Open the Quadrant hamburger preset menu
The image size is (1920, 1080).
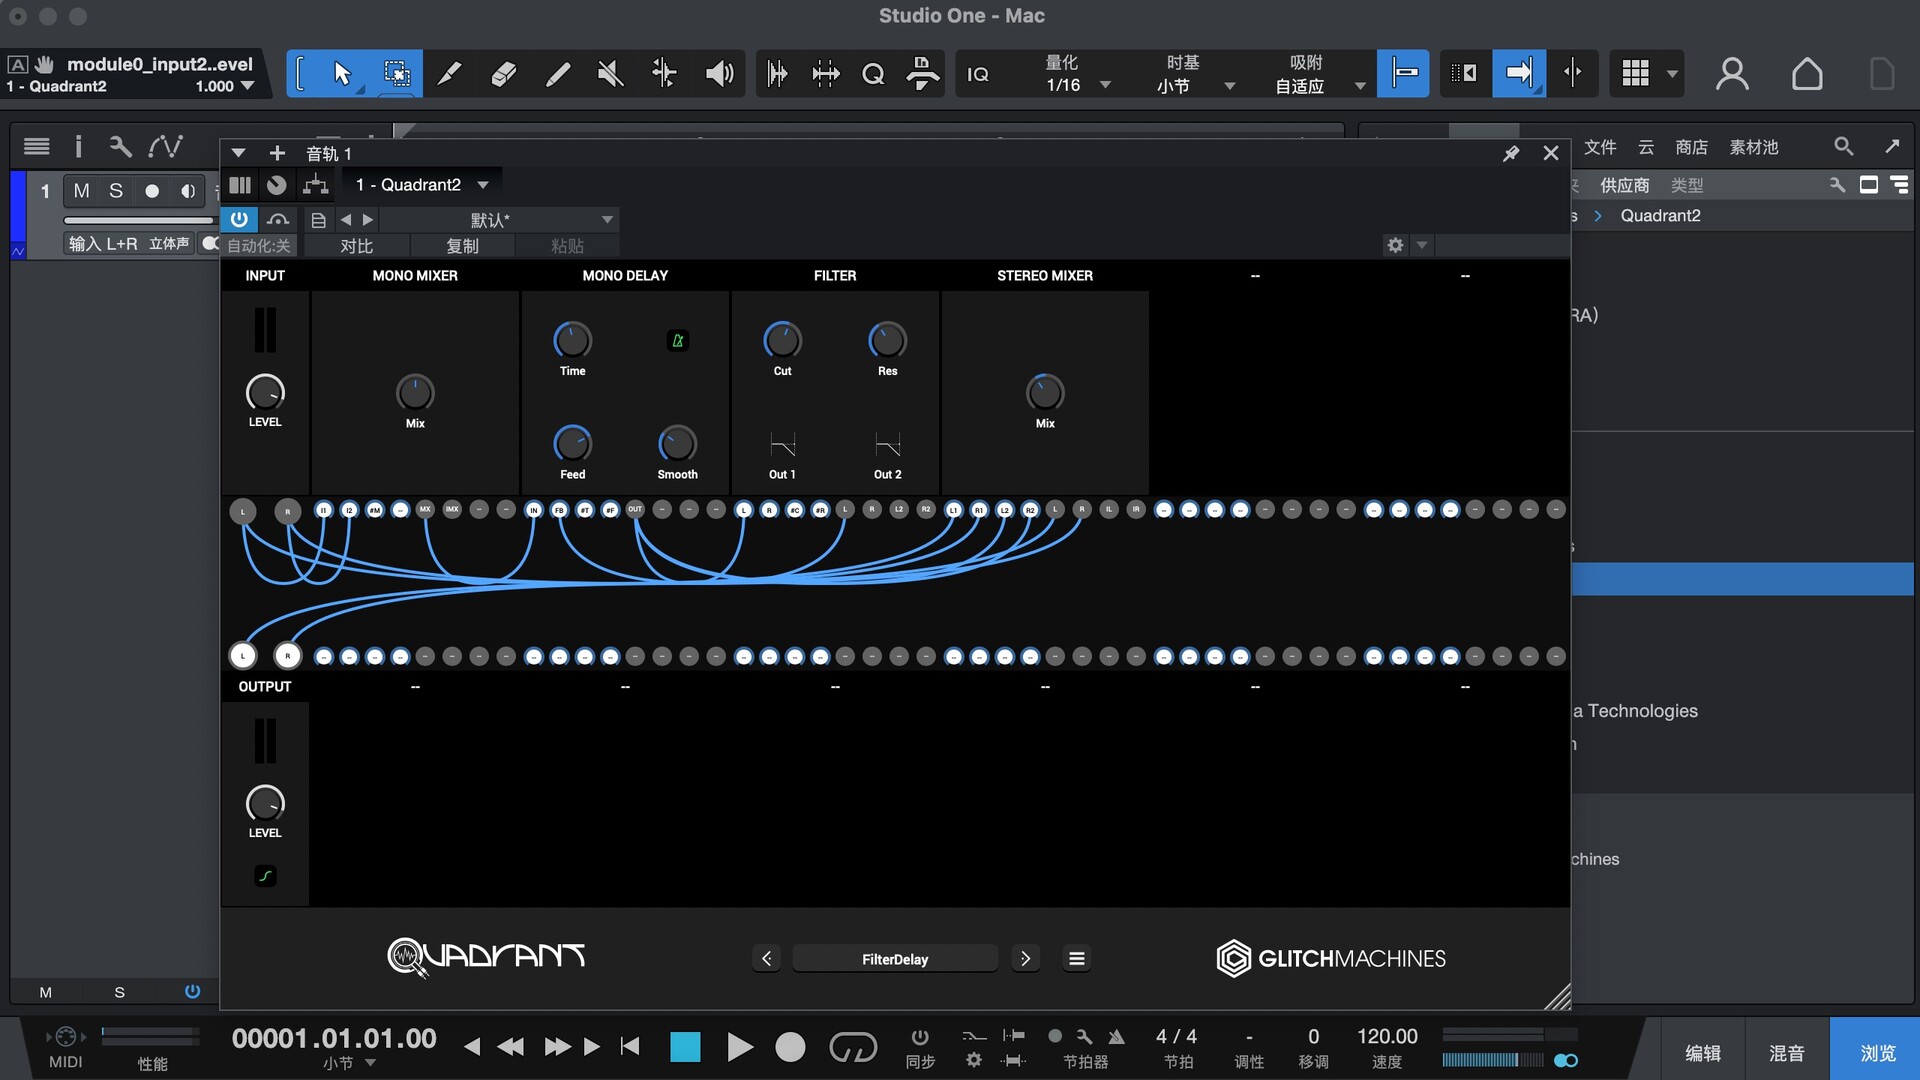(x=1076, y=958)
